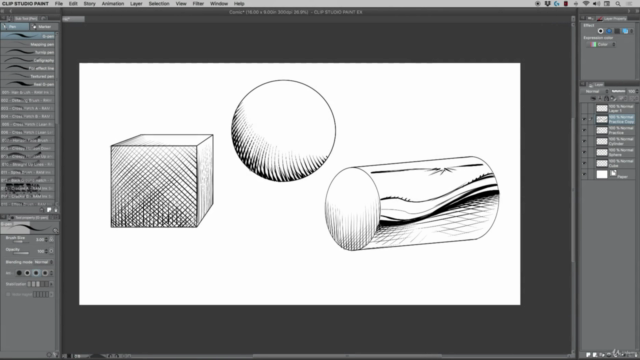Select the Practice Copy layer
The width and height of the screenshot is (640, 360).
click(615, 119)
